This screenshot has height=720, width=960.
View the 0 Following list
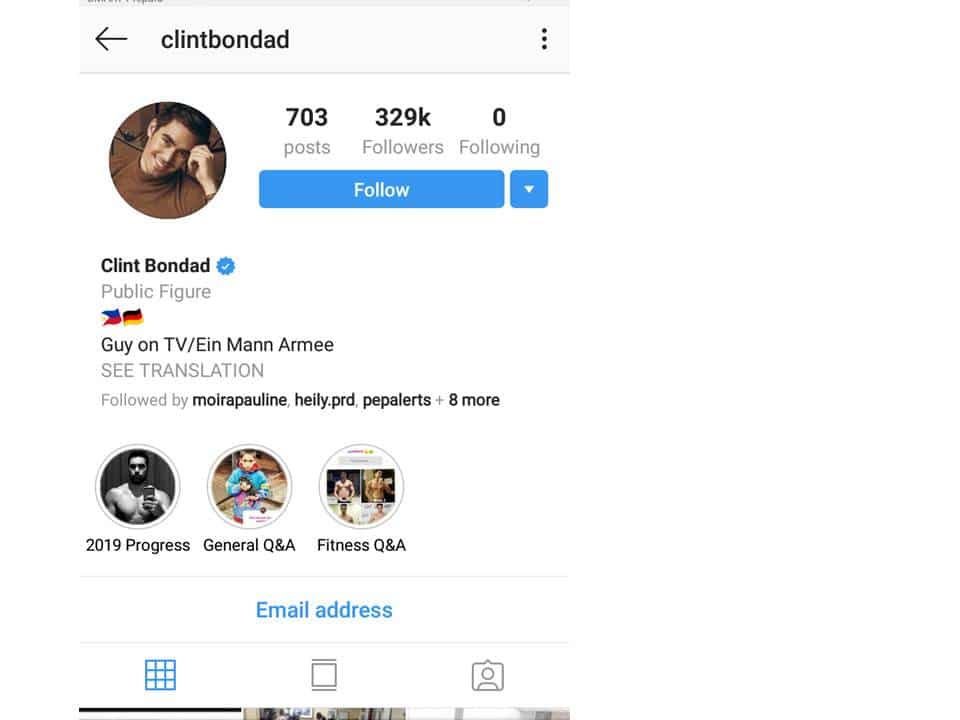pyautogui.click(x=499, y=131)
